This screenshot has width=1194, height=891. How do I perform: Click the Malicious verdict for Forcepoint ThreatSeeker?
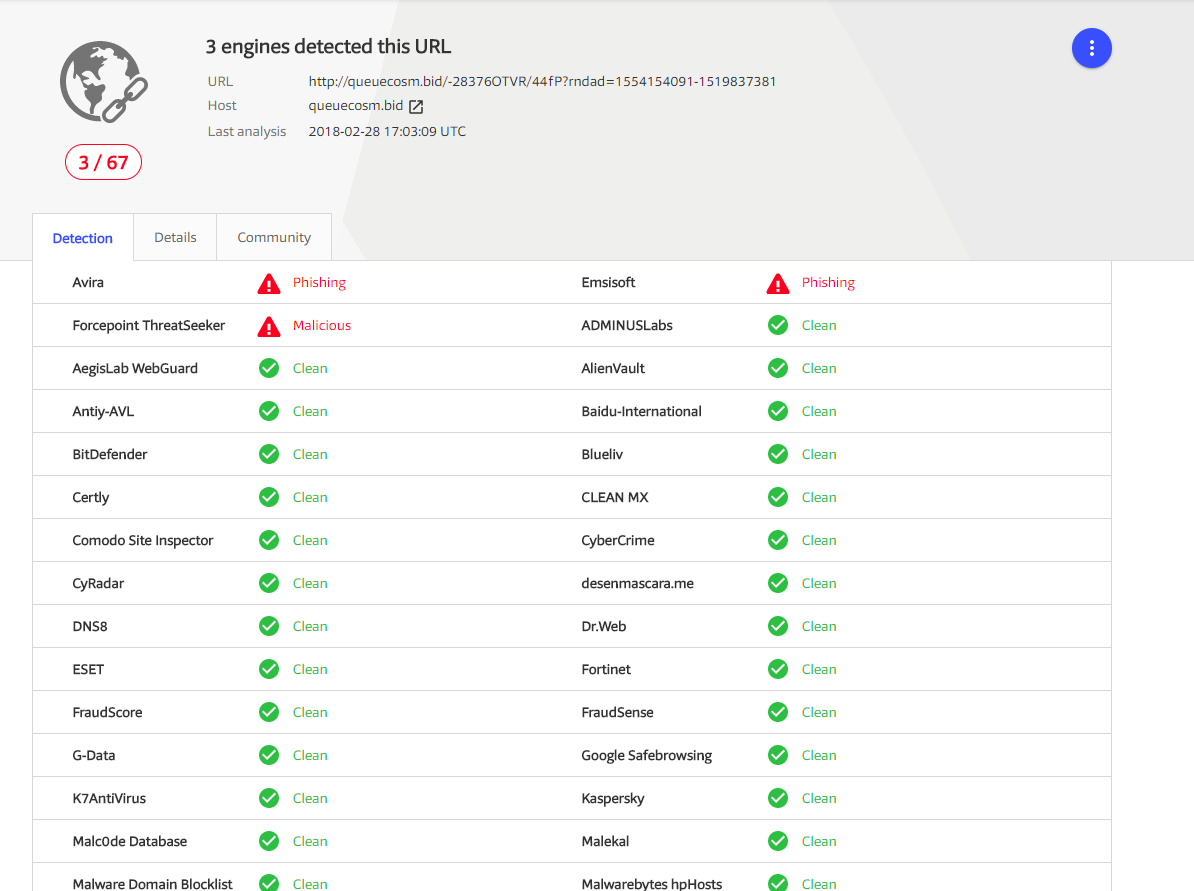322,326
